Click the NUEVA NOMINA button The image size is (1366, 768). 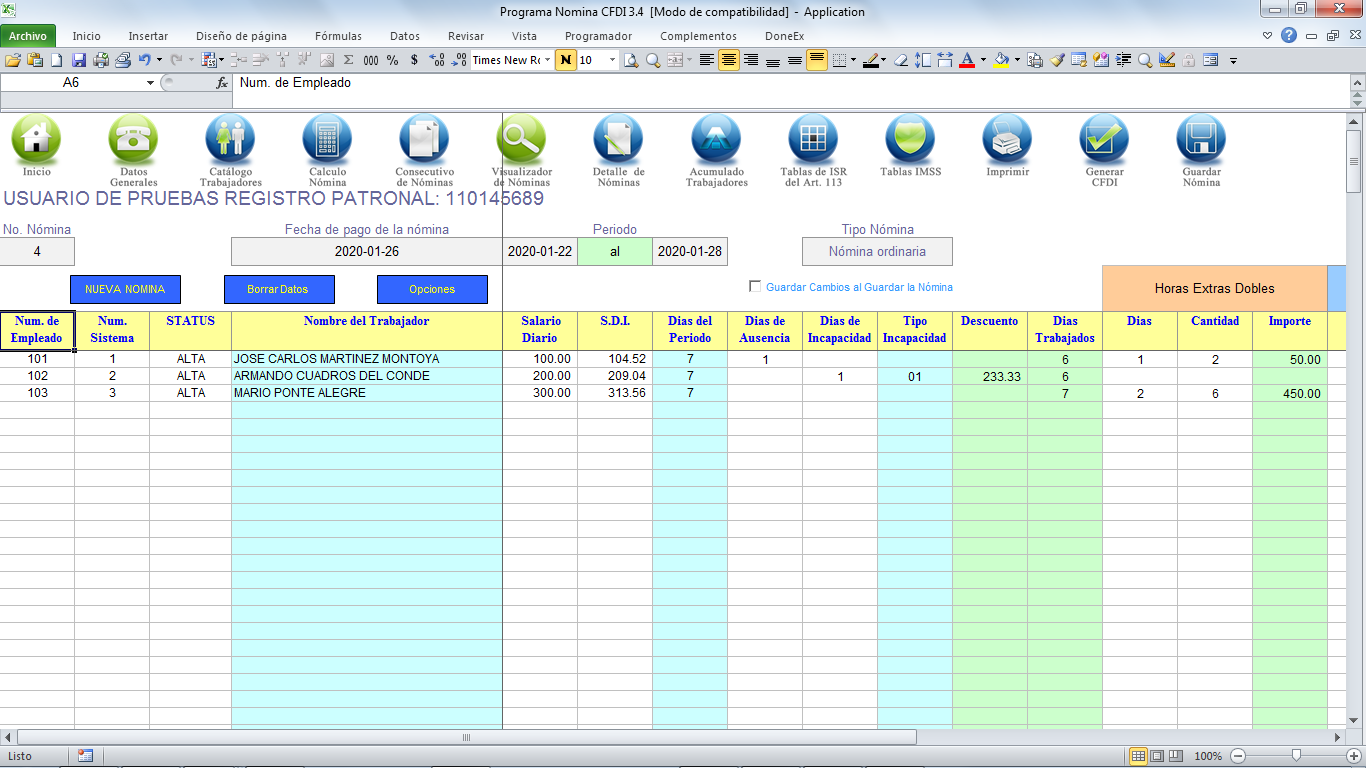pyautogui.click(x=125, y=289)
